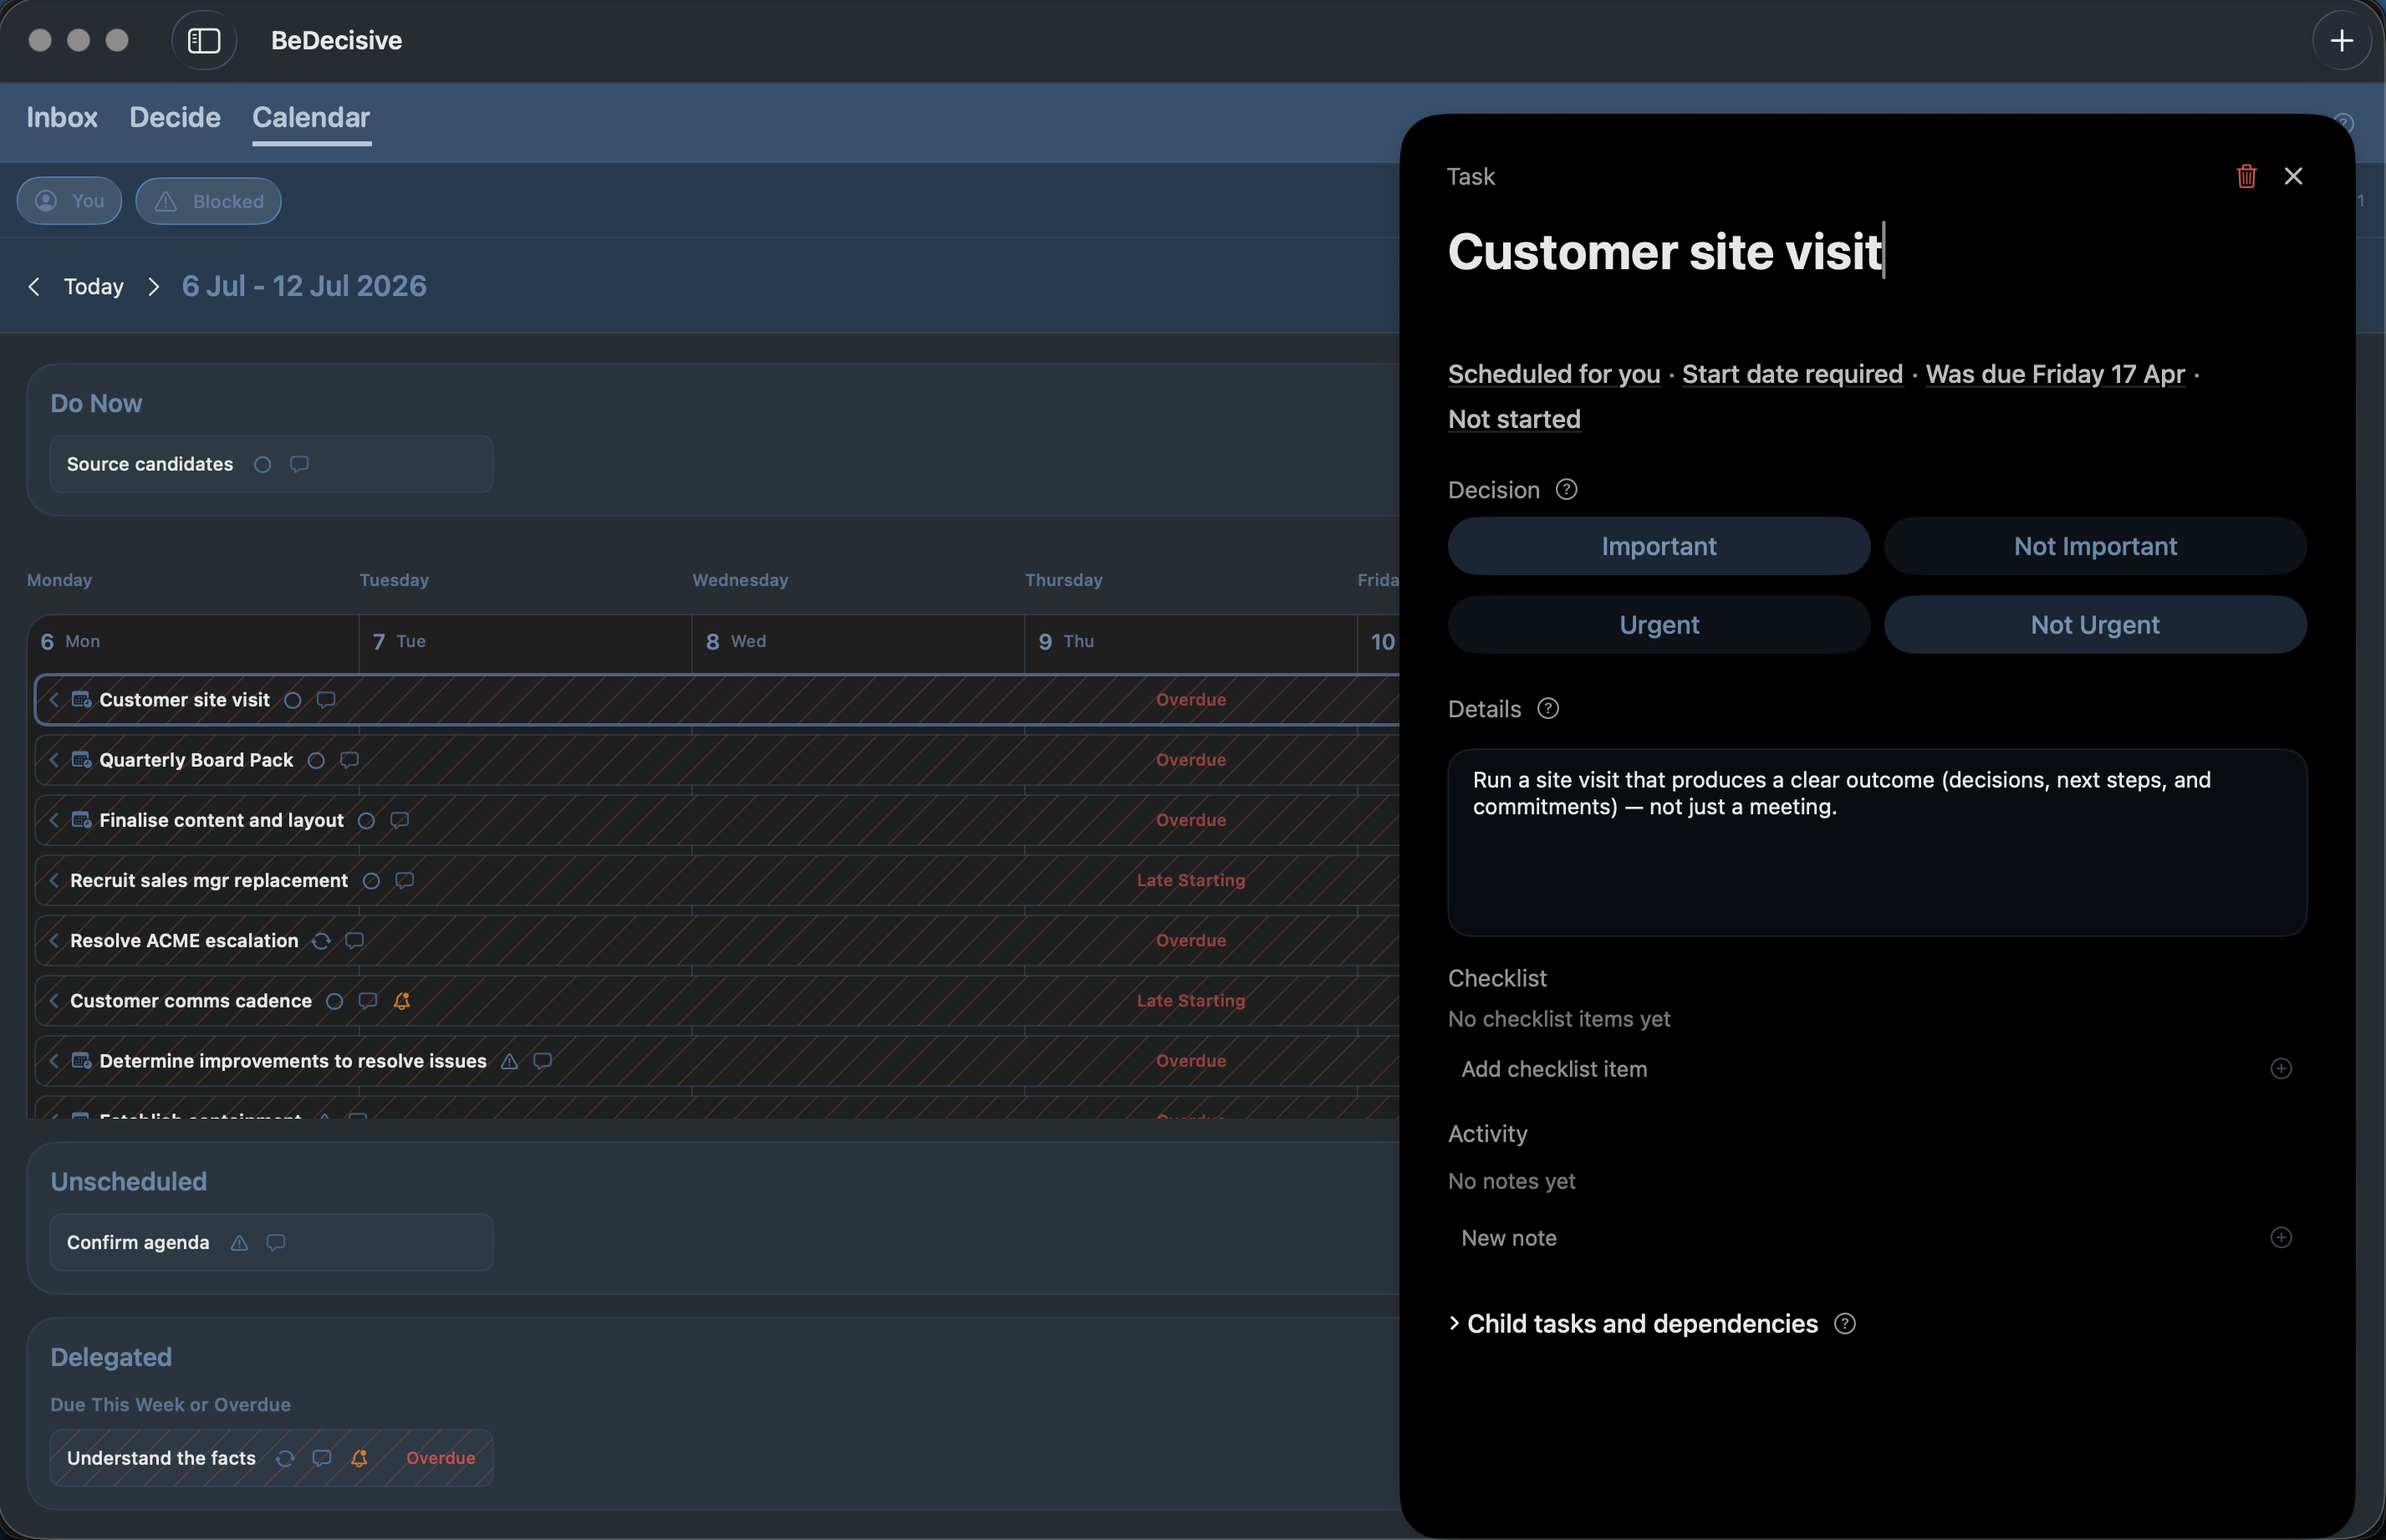Click the calendar icon on Finalise content and layout
This screenshot has width=2386, height=1540.
81,820
